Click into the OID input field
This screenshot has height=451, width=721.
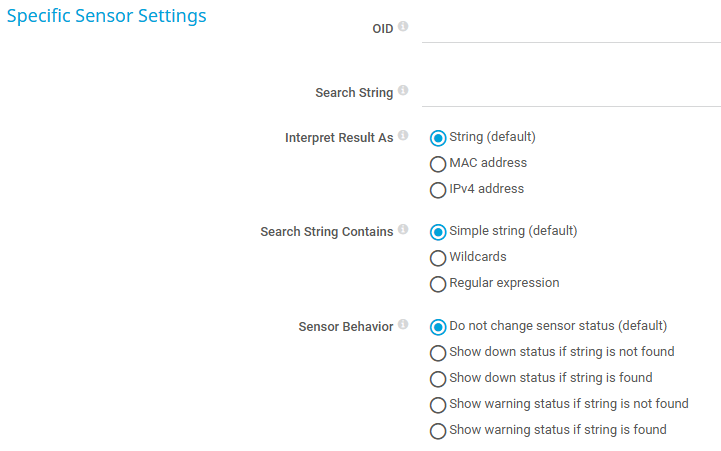point(571,29)
